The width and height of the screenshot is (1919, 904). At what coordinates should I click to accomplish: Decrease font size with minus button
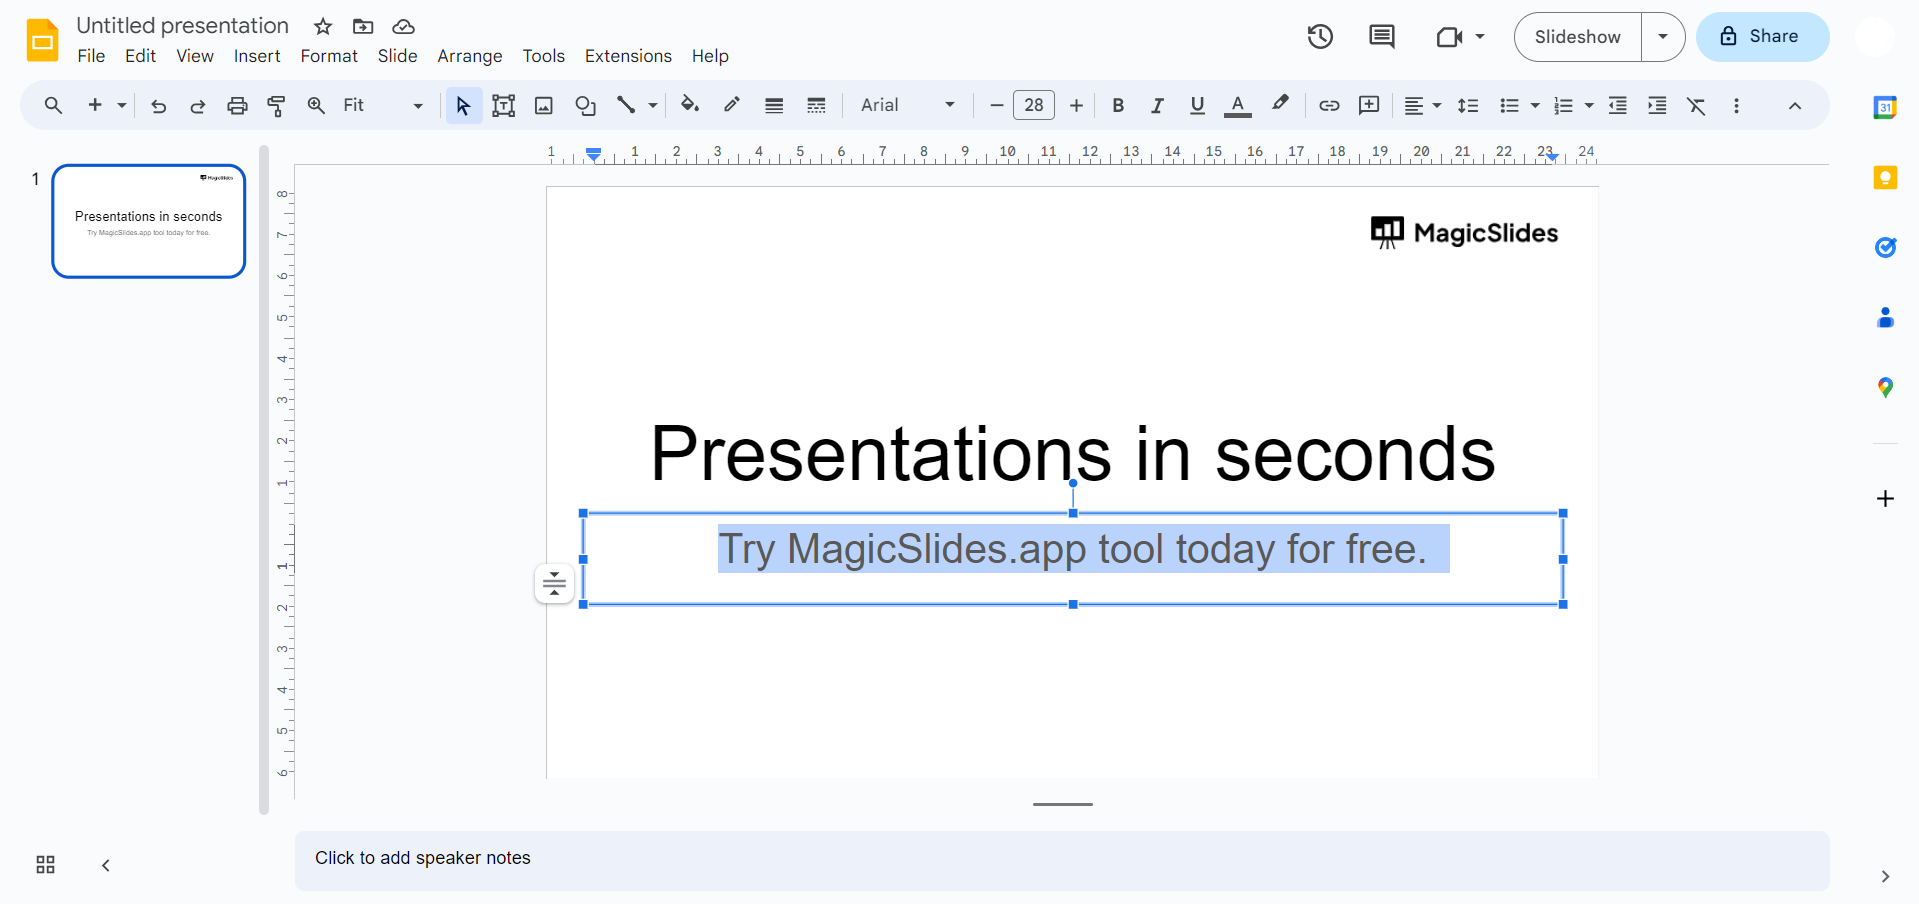996,105
